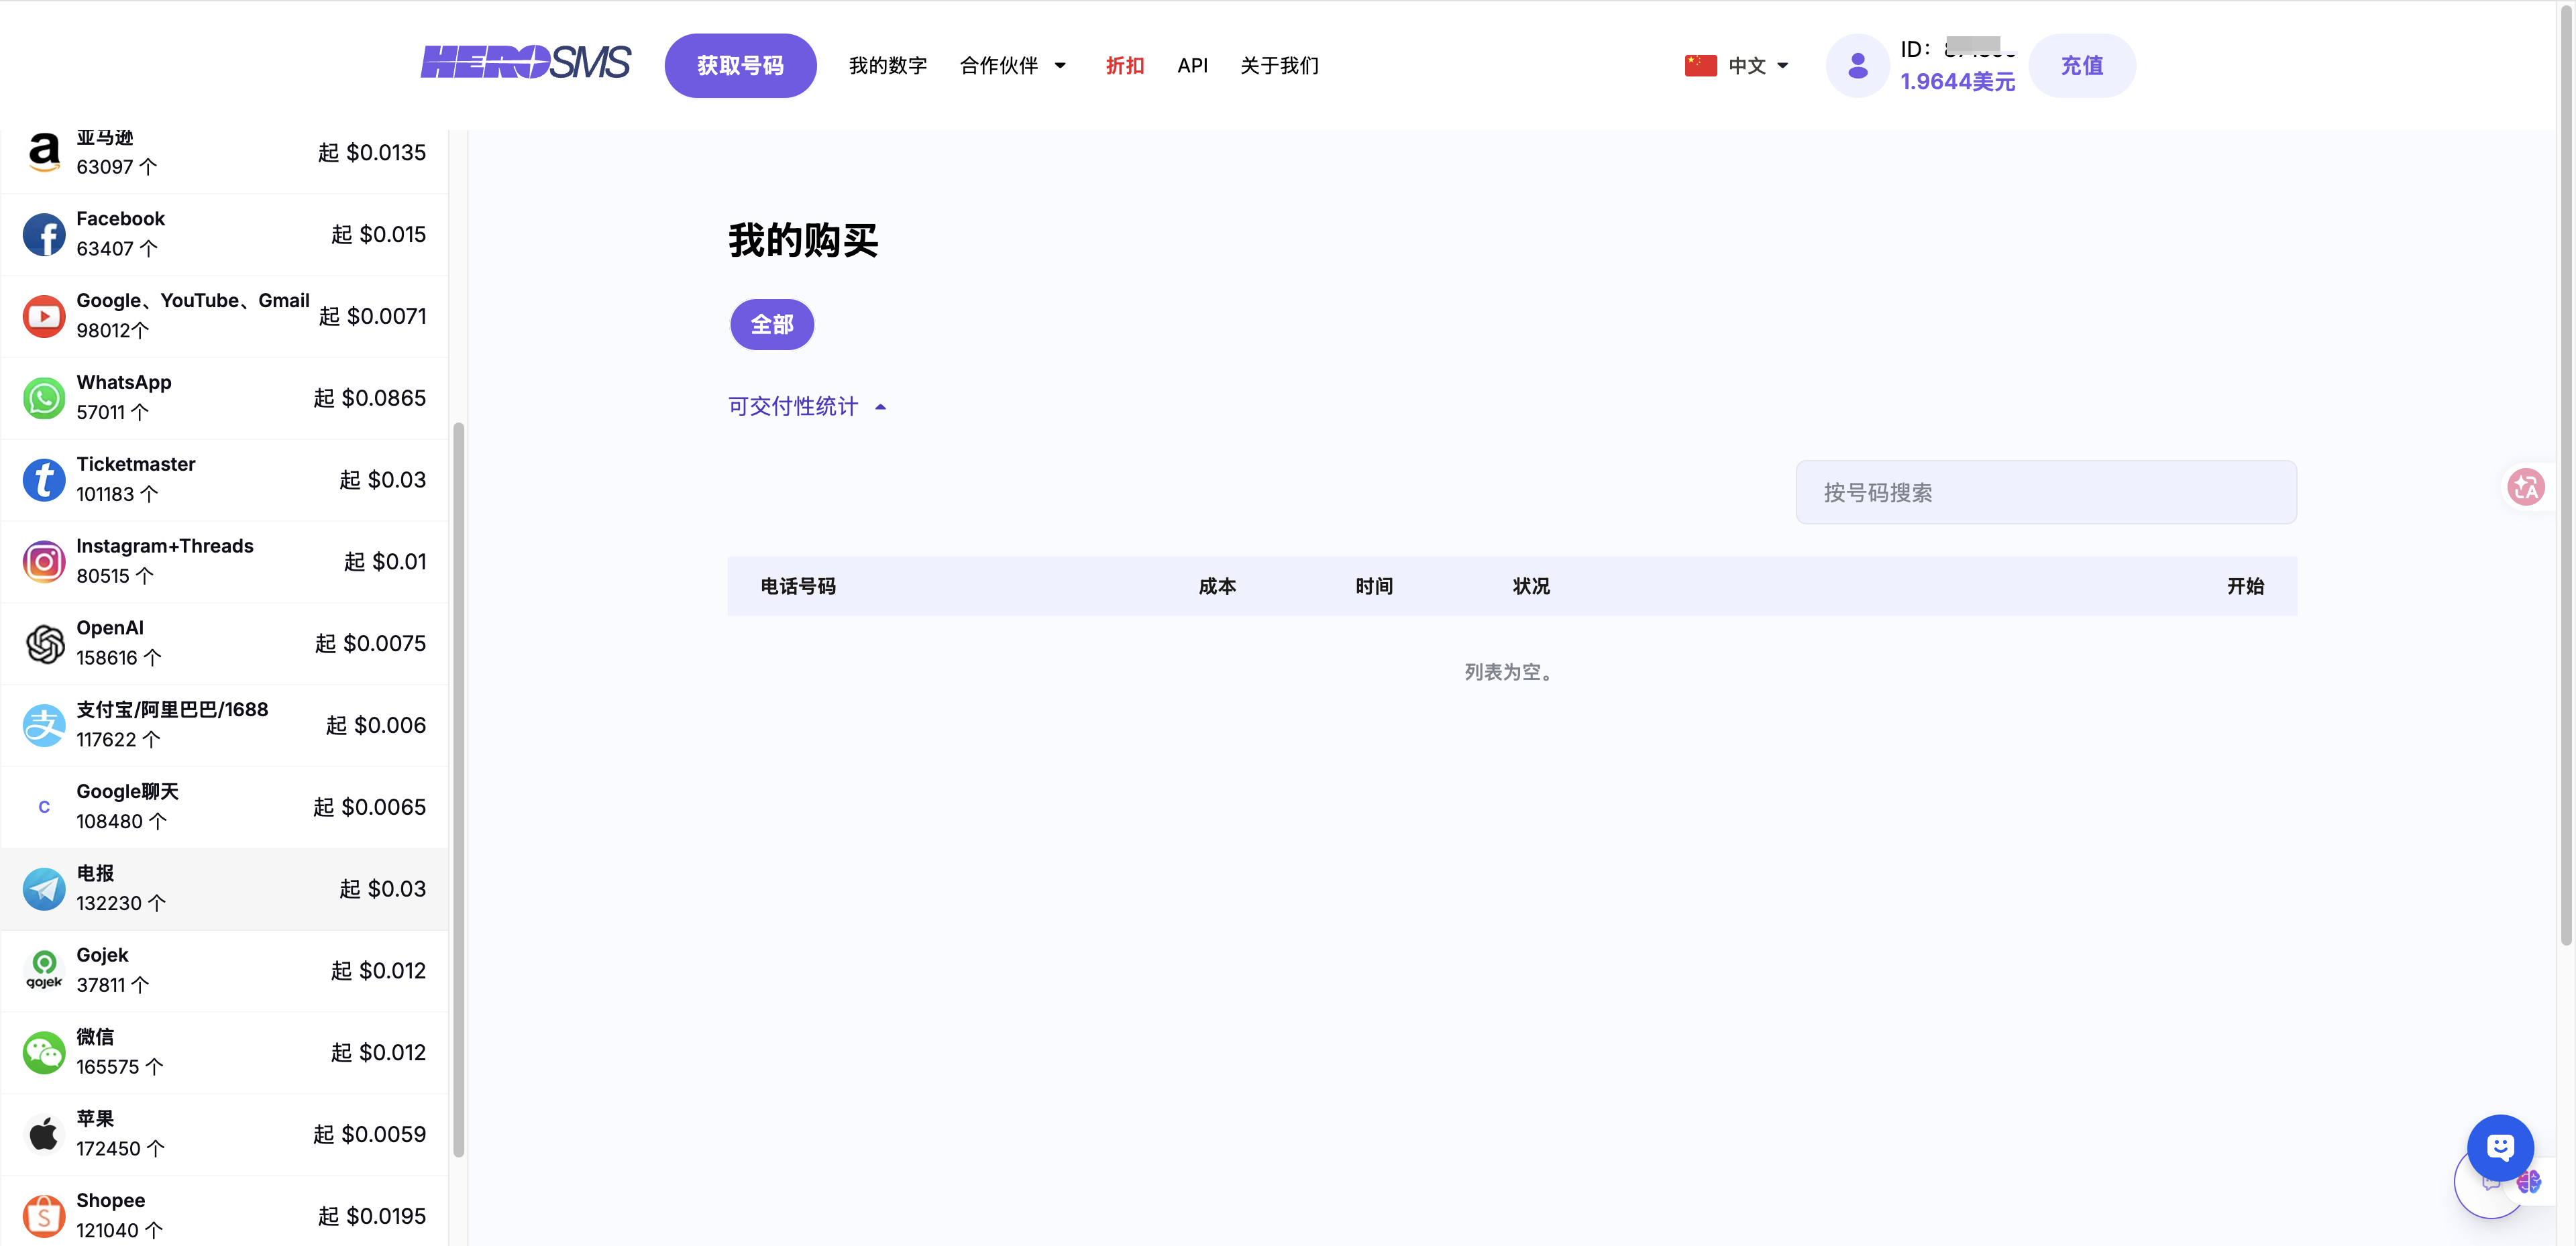This screenshot has height=1246, width=2576.
Task: Open the API menu item
Action: click(x=1192, y=65)
